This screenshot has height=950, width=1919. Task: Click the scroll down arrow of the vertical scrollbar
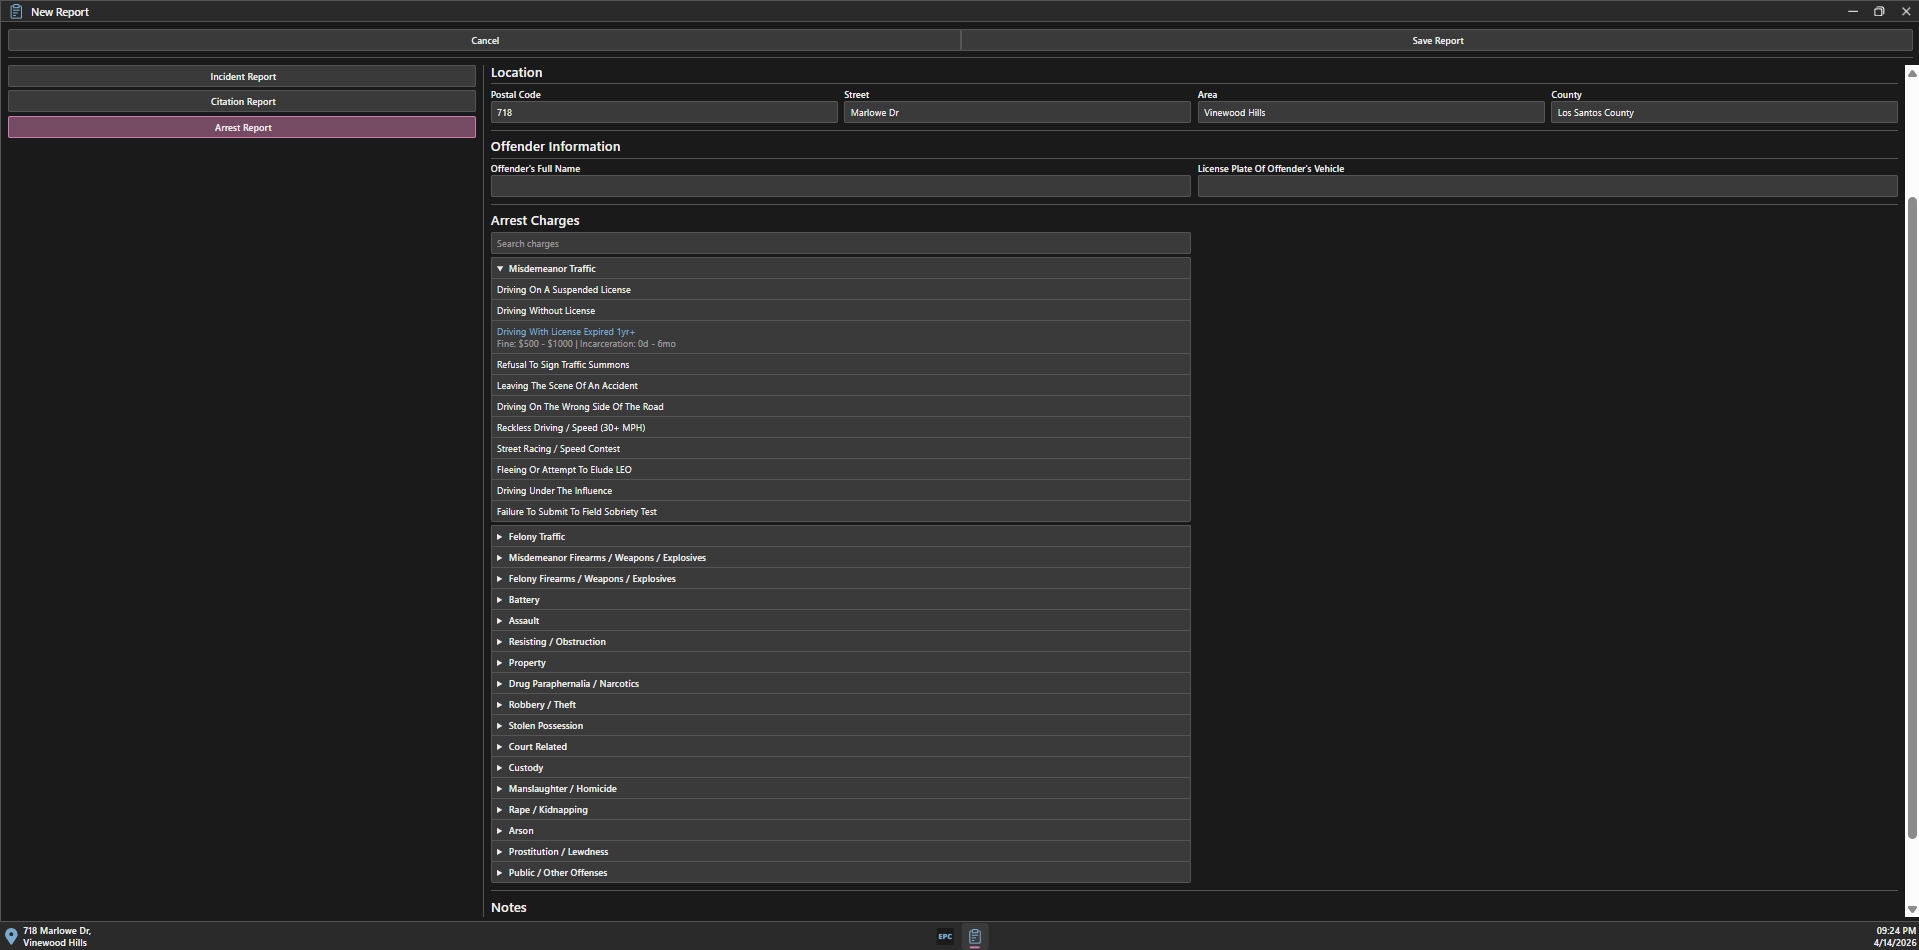point(1912,909)
